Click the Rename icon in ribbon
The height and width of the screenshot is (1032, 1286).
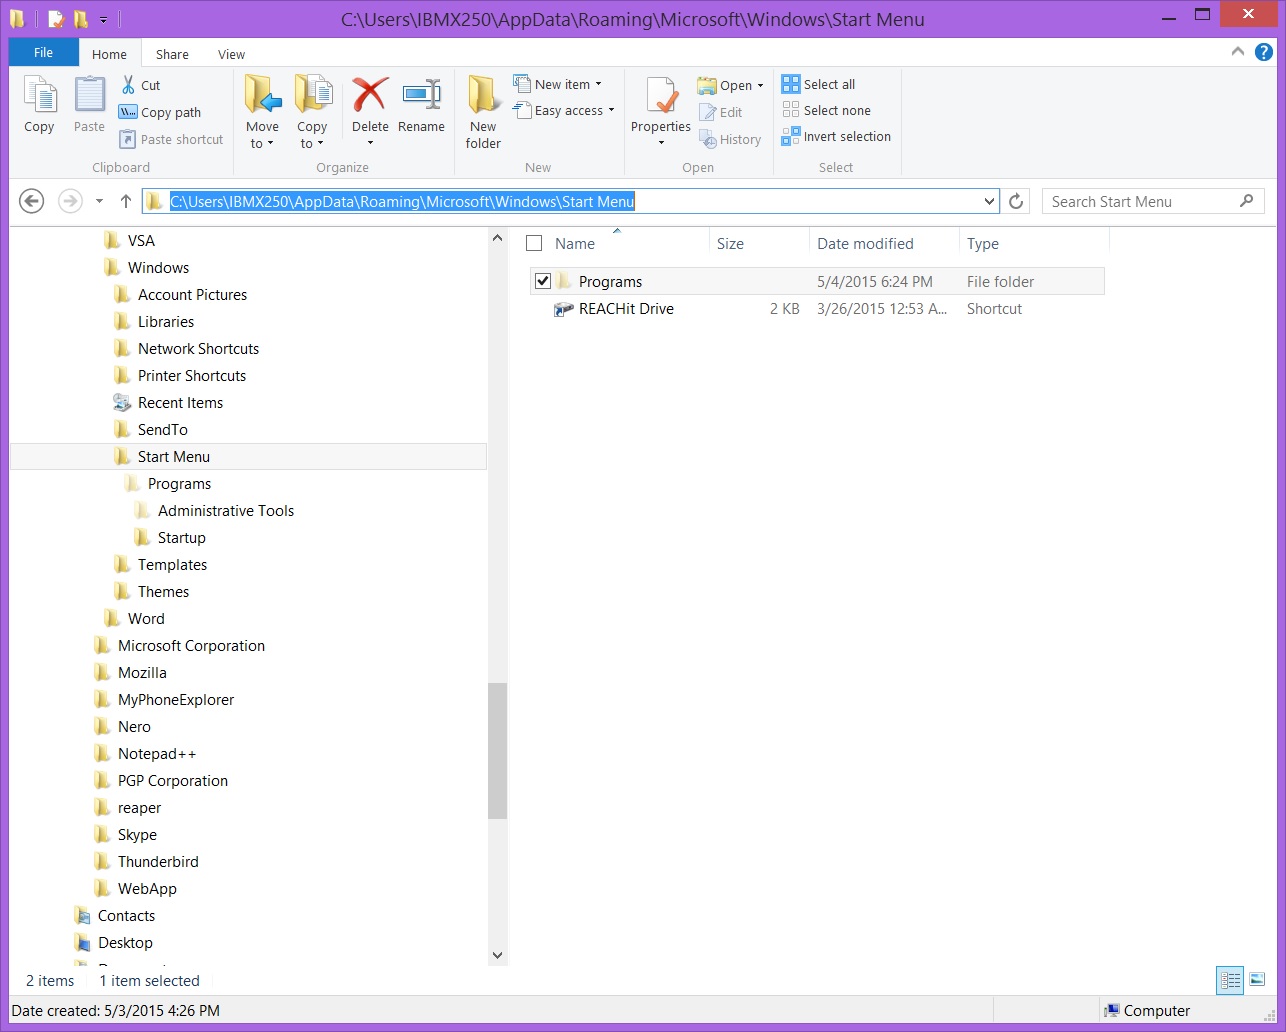[x=421, y=97]
